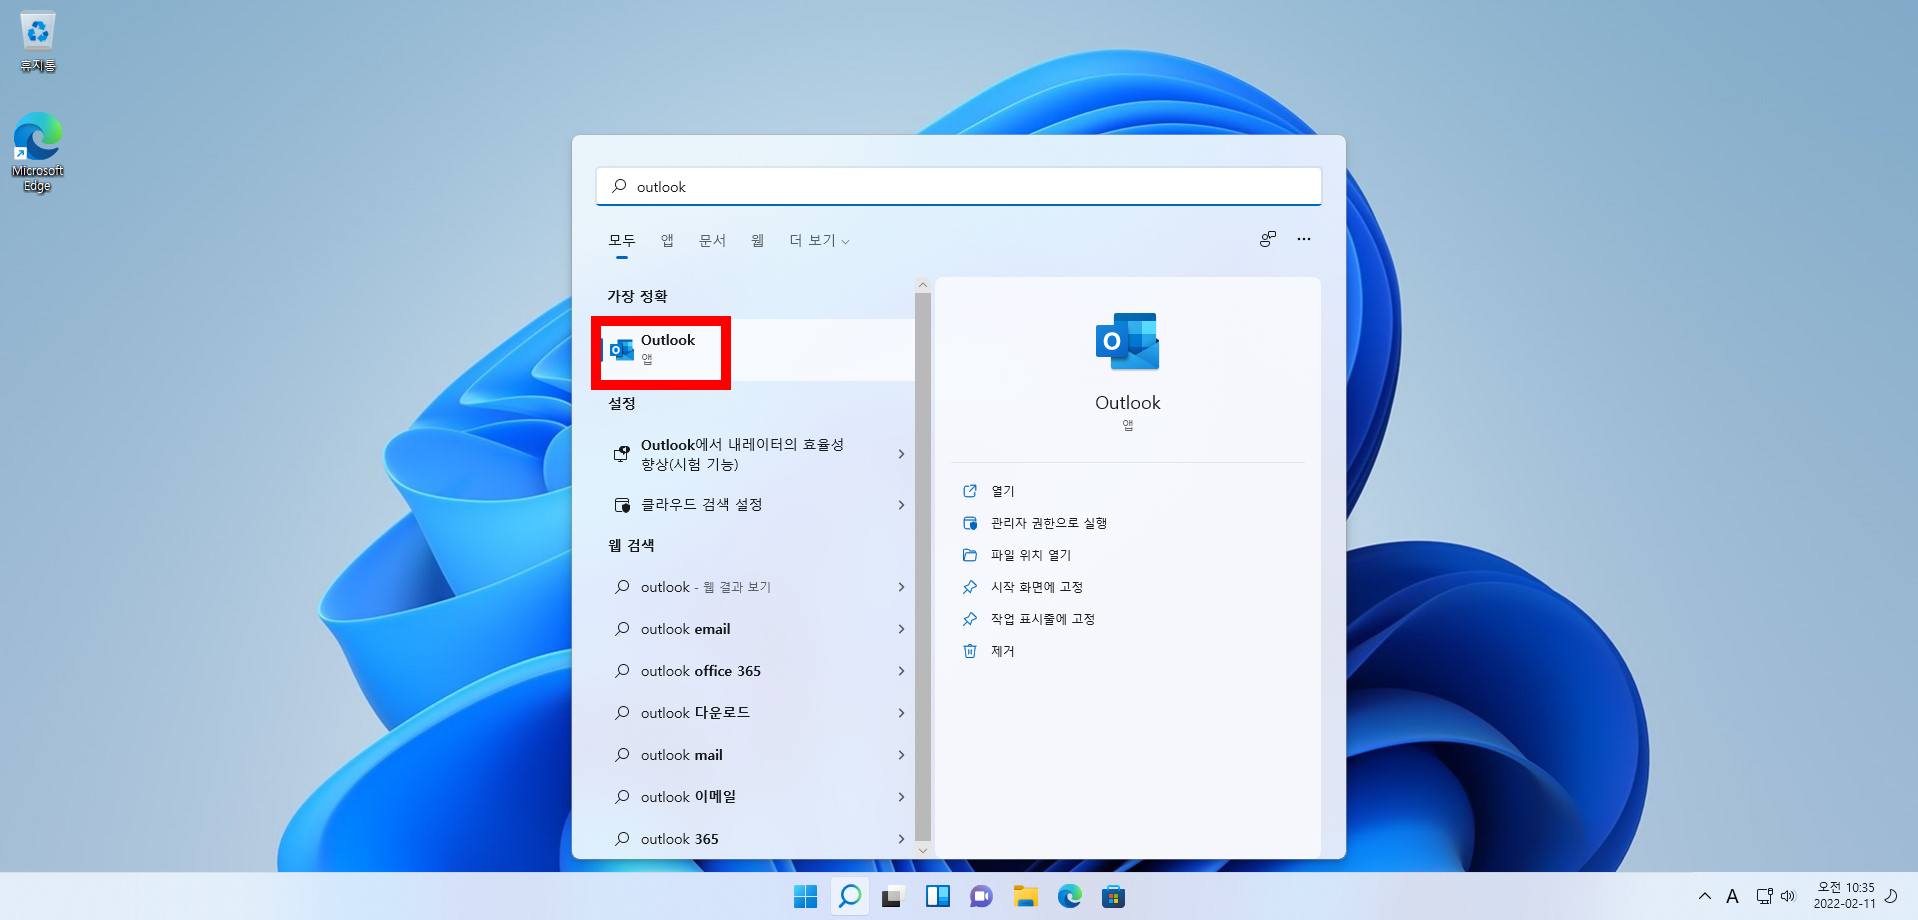Select 관리자 권한으로 실행 option
This screenshot has height=920, width=1918.
tap(1048, 523)
